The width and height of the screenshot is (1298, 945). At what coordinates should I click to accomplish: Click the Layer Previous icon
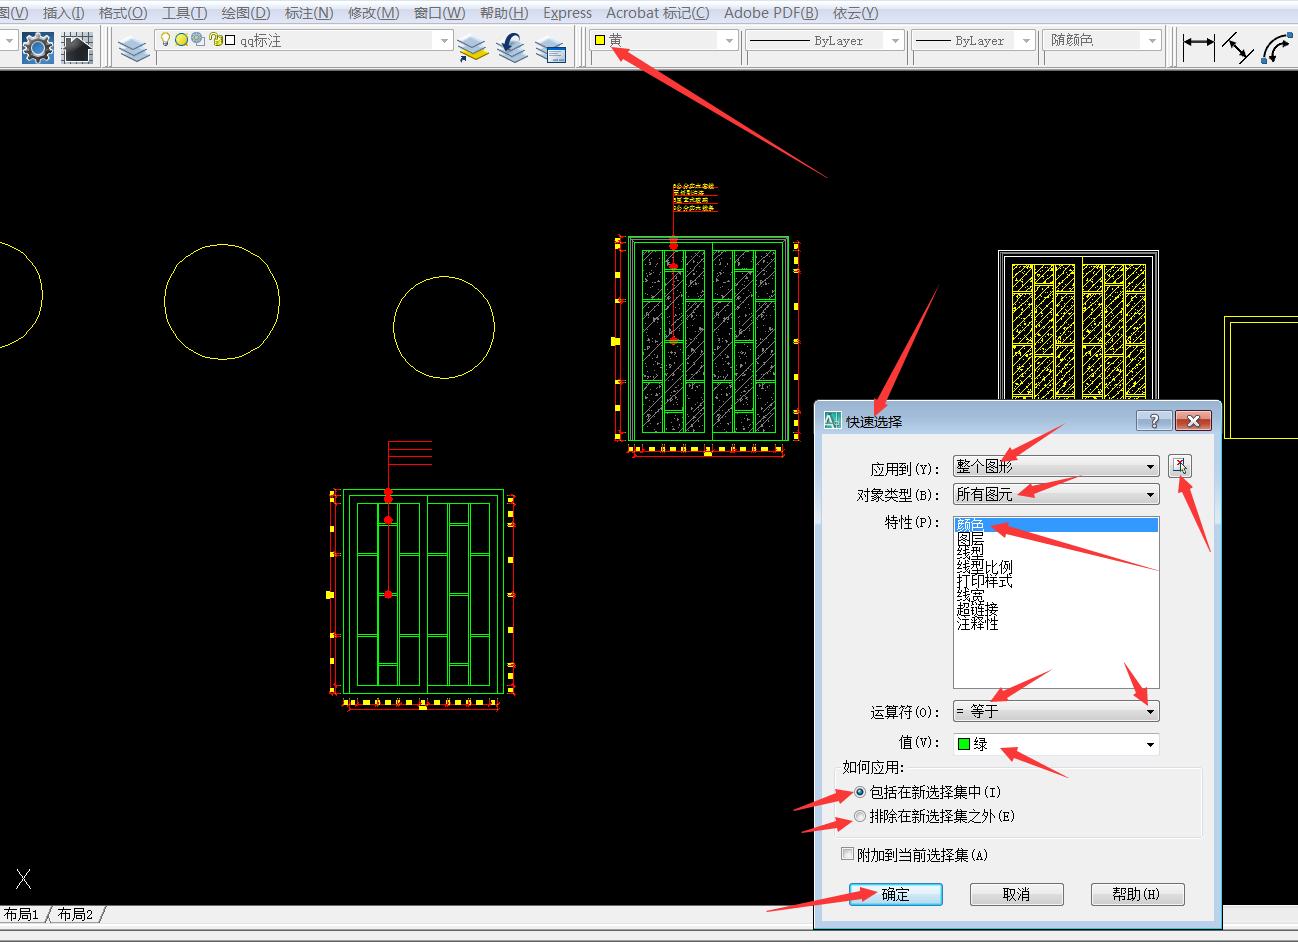512,46
